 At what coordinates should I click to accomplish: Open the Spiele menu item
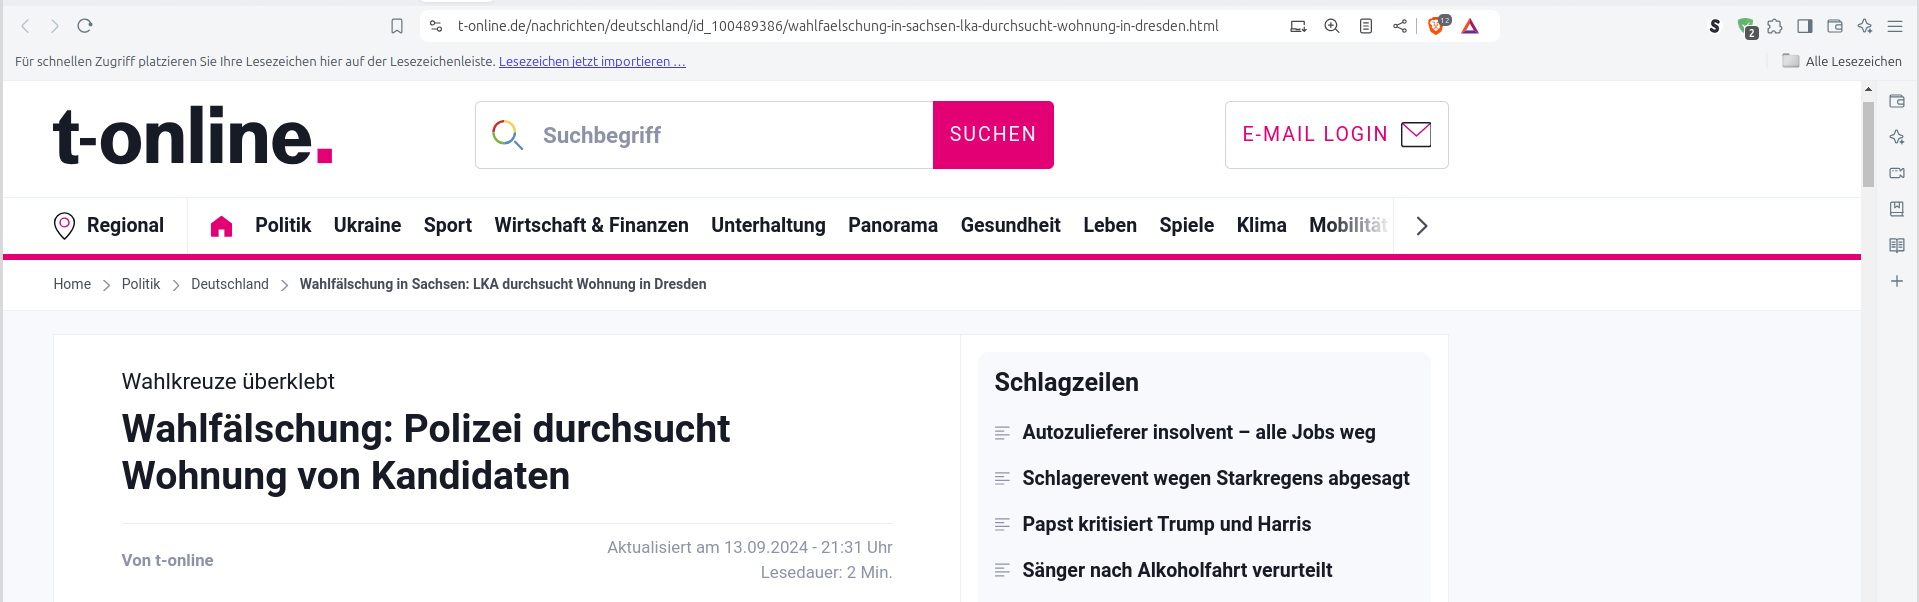(1187, 226)
